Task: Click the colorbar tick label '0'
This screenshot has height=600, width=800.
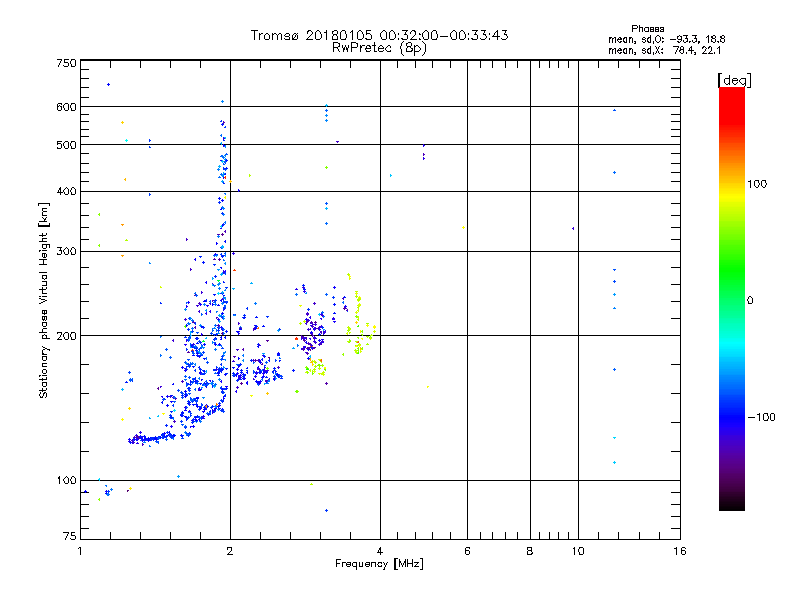Action: pos(750,301)
